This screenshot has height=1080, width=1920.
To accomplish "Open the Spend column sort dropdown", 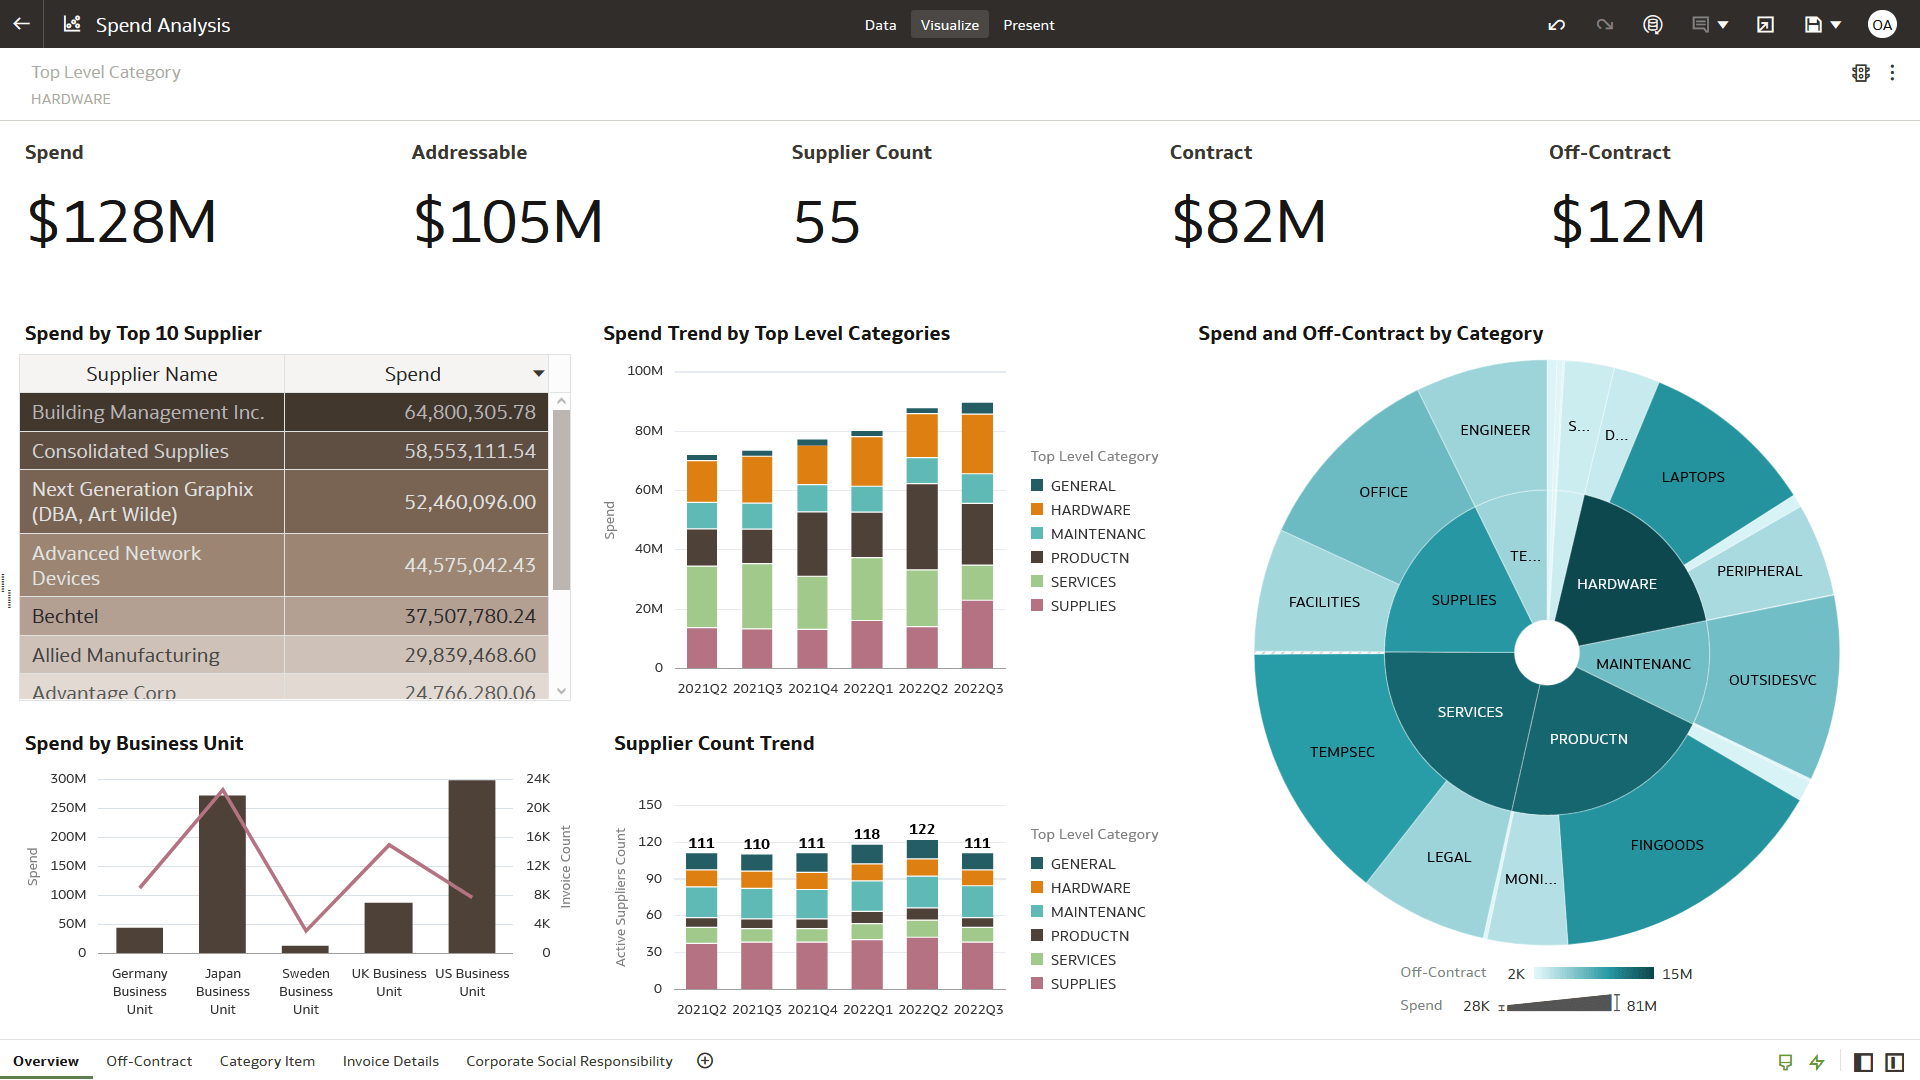I will coord(539,373).
